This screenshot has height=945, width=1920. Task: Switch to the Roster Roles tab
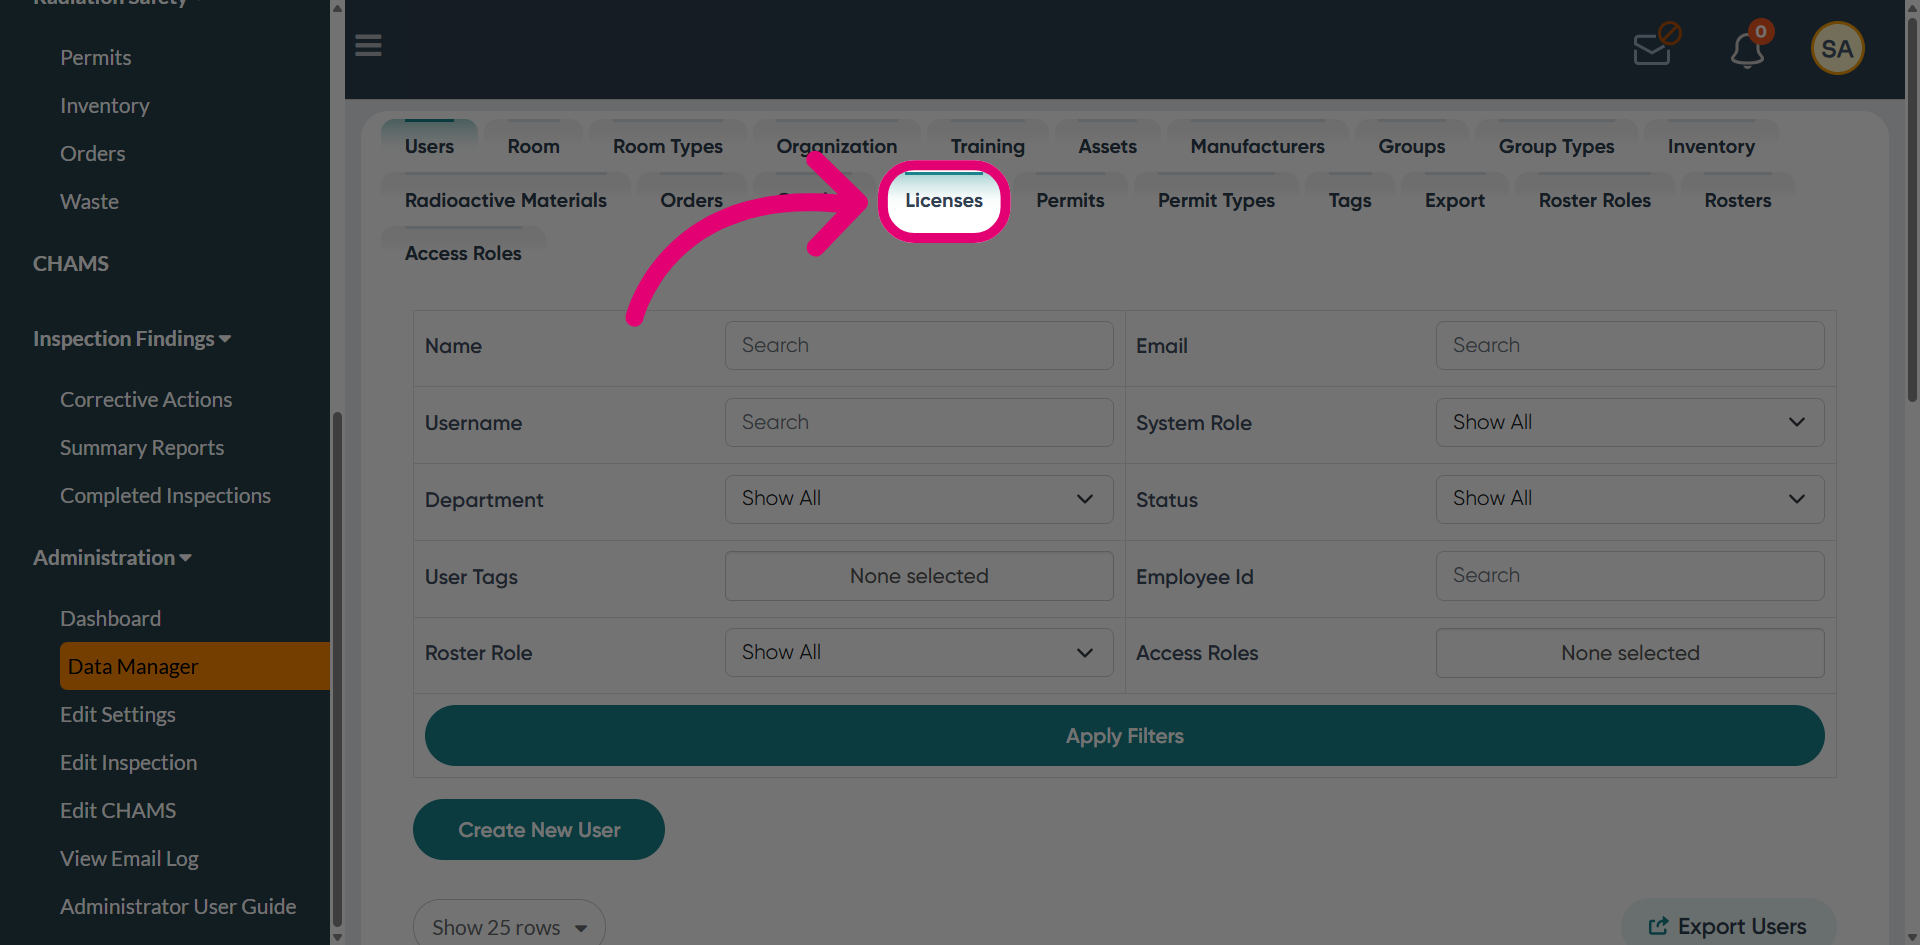[x=1595, y=200]
